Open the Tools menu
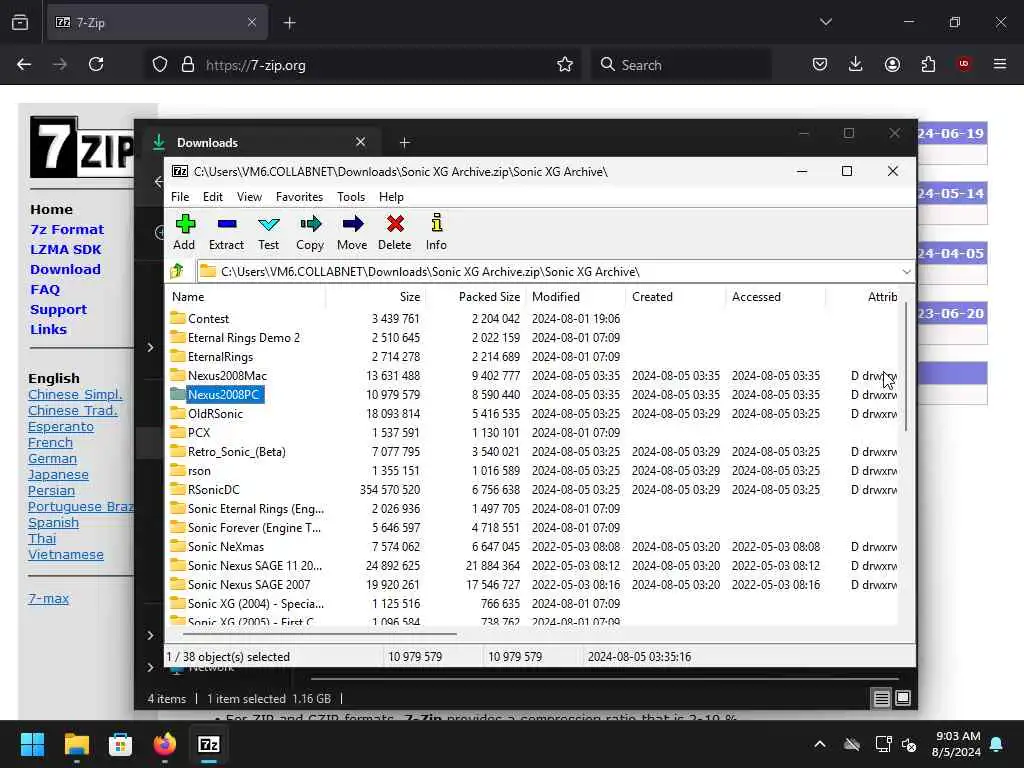This screenshot has height=768, width=1024. tap(351, 197)
